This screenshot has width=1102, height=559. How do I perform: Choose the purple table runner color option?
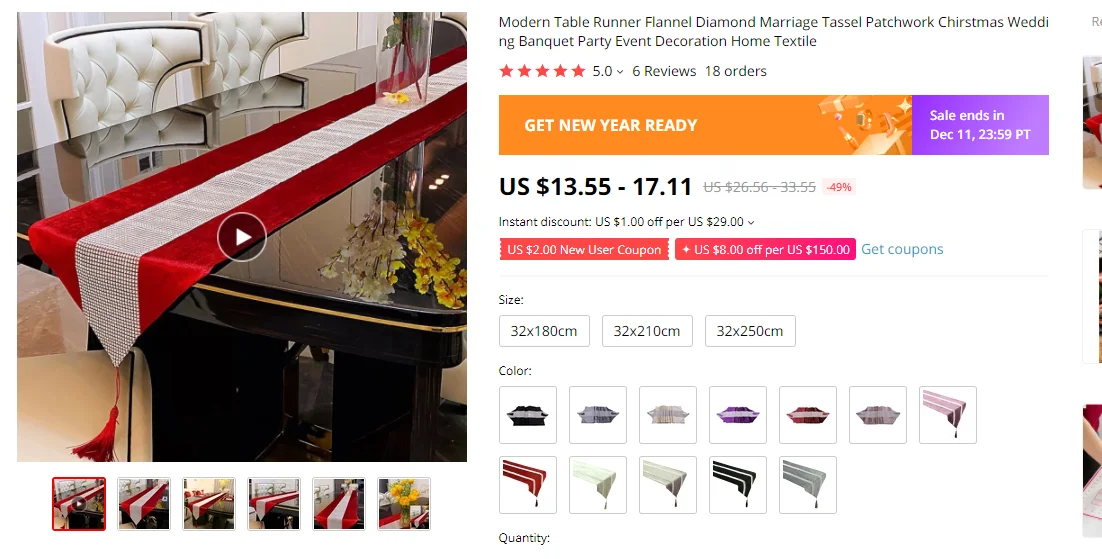(737, 415)
